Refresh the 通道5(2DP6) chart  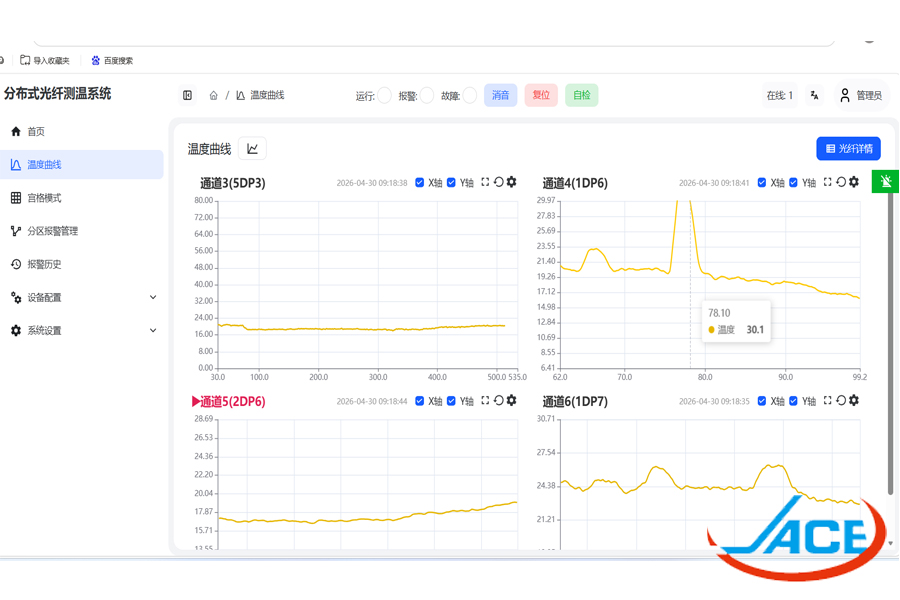[x=498, y=400]
